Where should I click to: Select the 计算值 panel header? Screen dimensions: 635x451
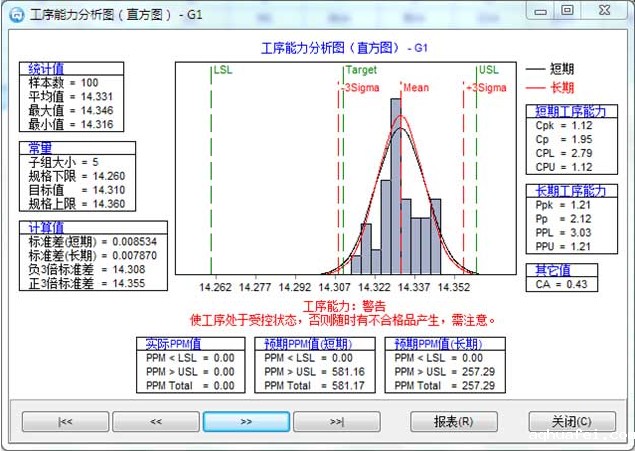[x=38, y=229]
